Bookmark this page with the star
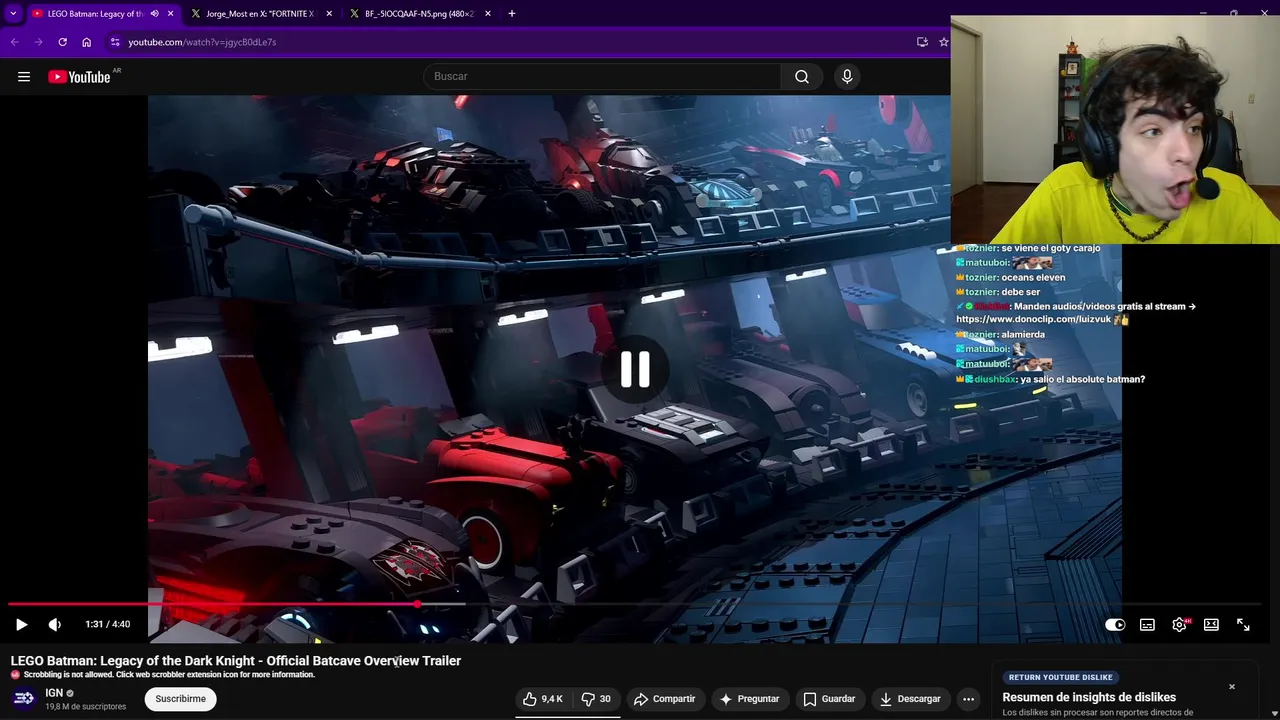 [x=943, y=42]
